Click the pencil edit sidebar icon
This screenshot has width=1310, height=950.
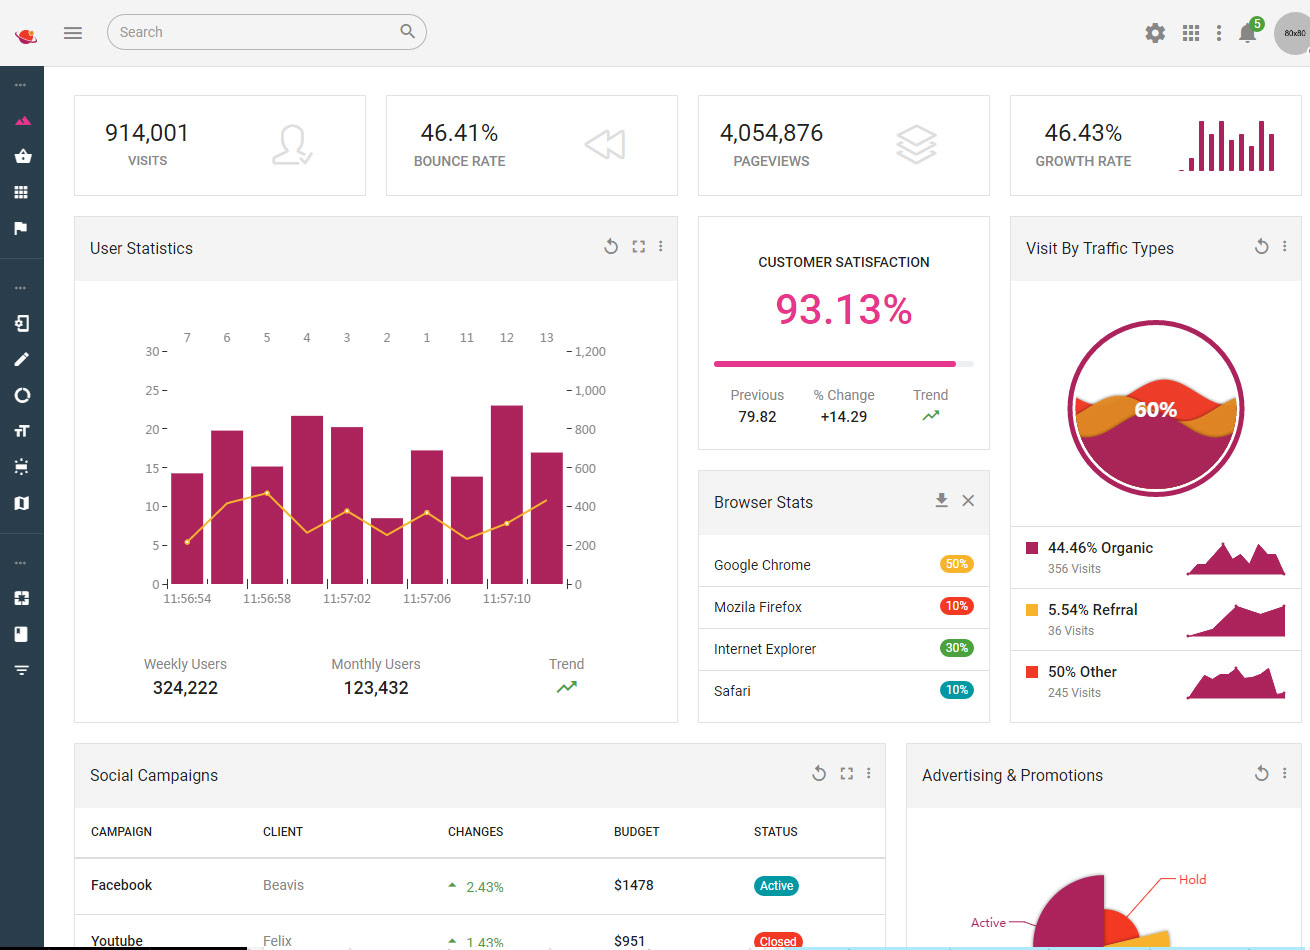pyautogui.click(x=21, y=359)
